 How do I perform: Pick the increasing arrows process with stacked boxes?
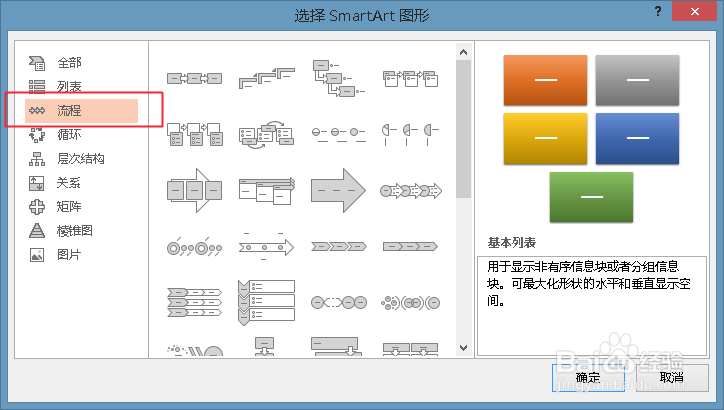[x=266, y=190]
